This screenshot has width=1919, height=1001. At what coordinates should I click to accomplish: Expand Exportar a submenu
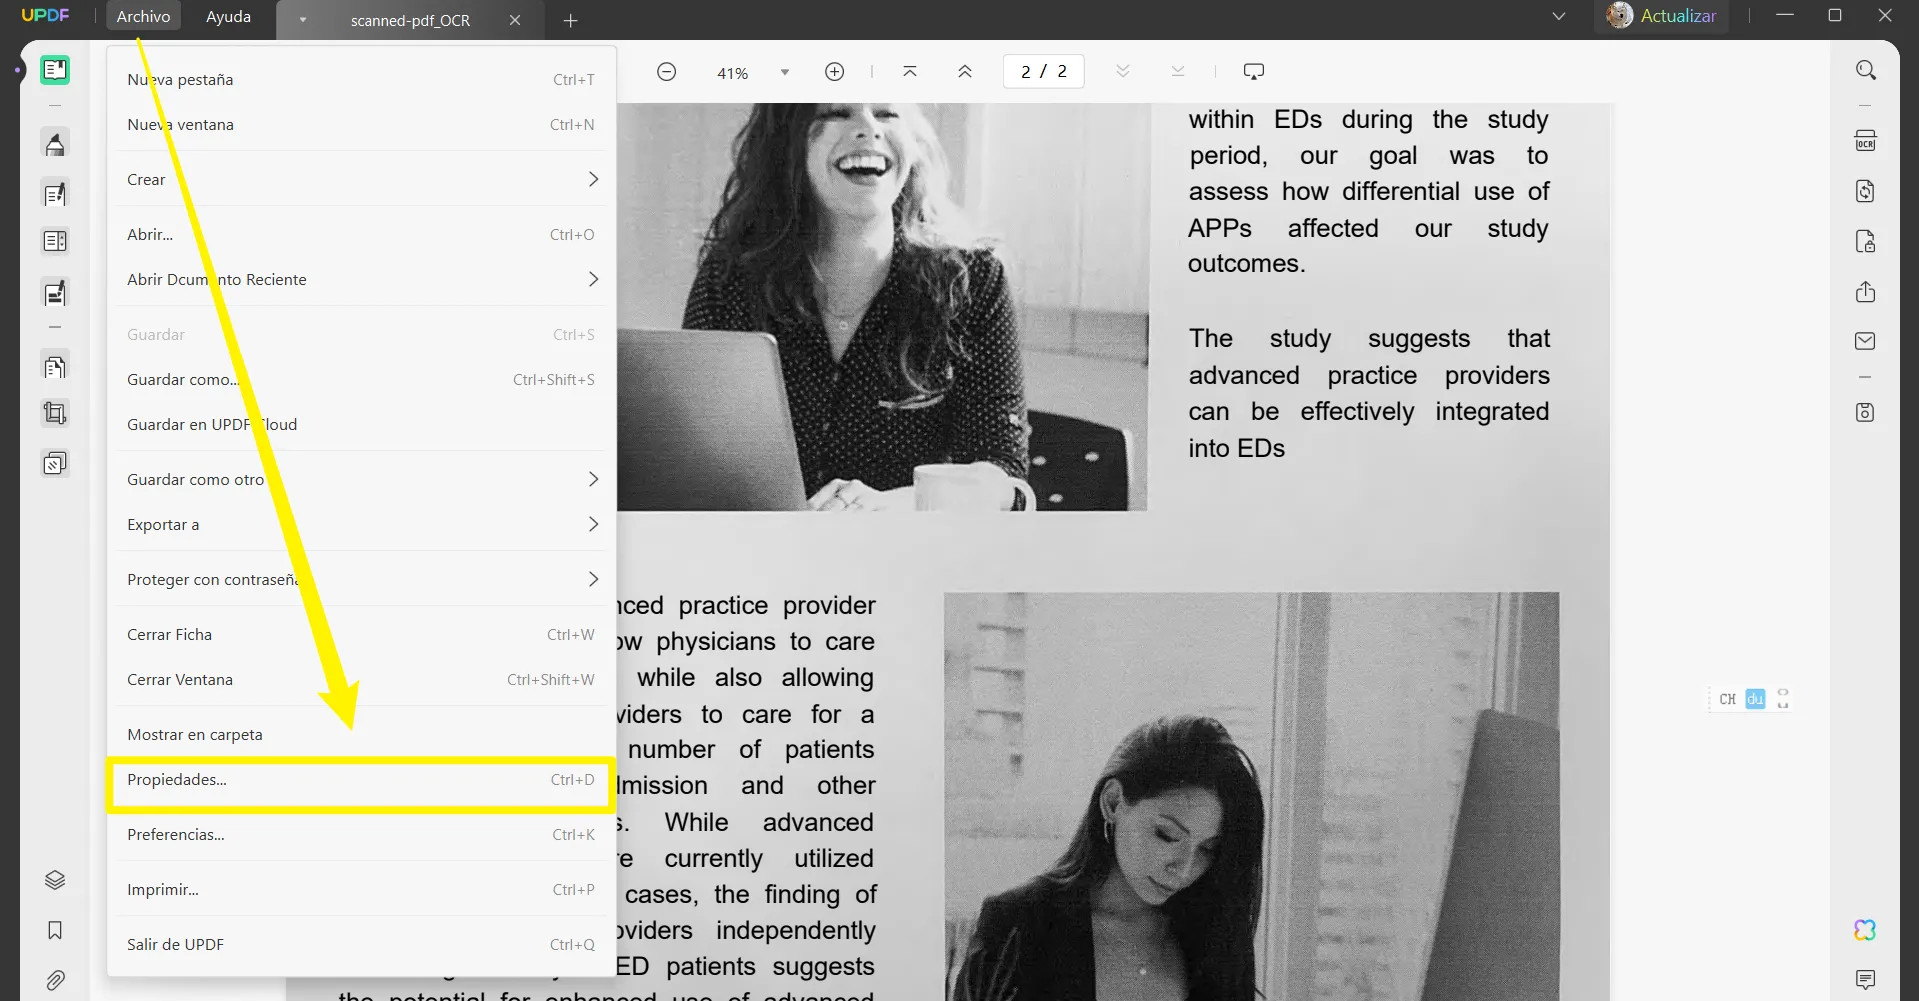tap(361, 524)
